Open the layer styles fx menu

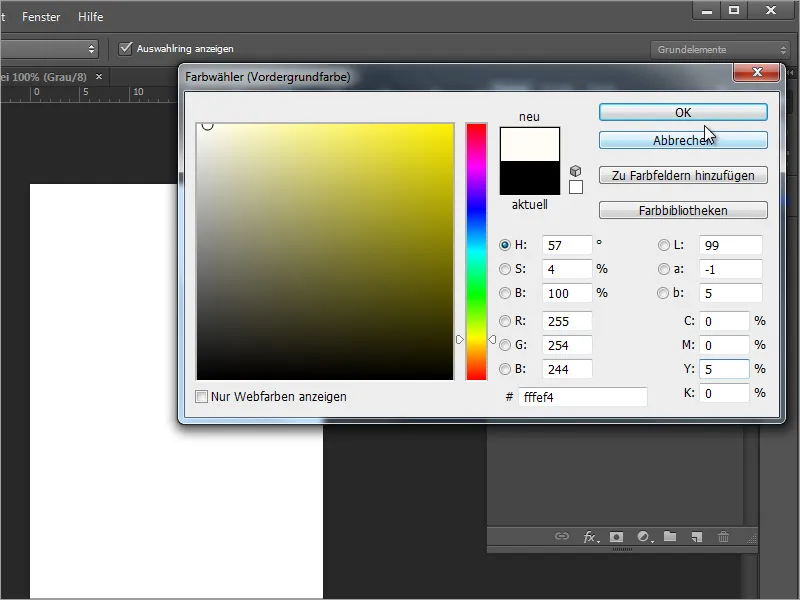(x=589, y=537)
